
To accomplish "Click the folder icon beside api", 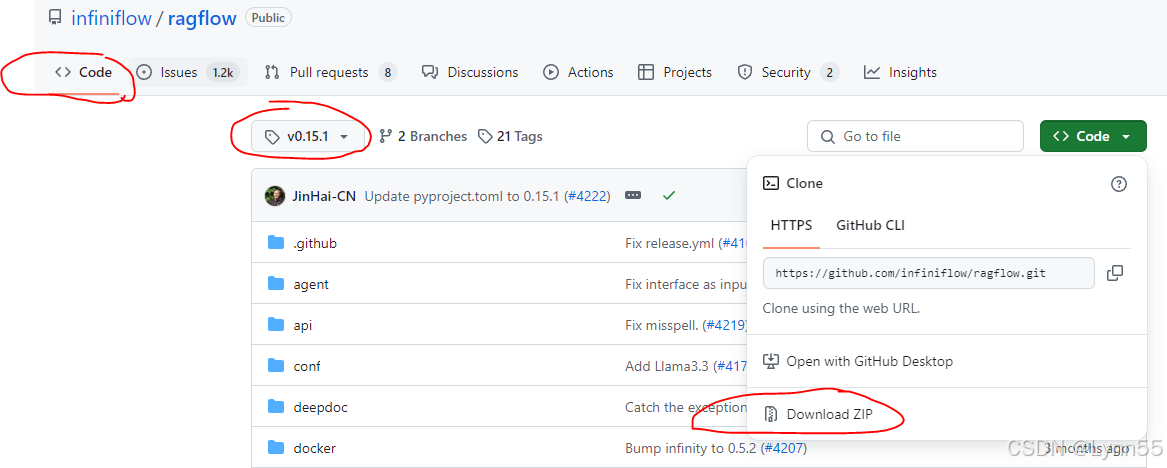I will [276, 324].
